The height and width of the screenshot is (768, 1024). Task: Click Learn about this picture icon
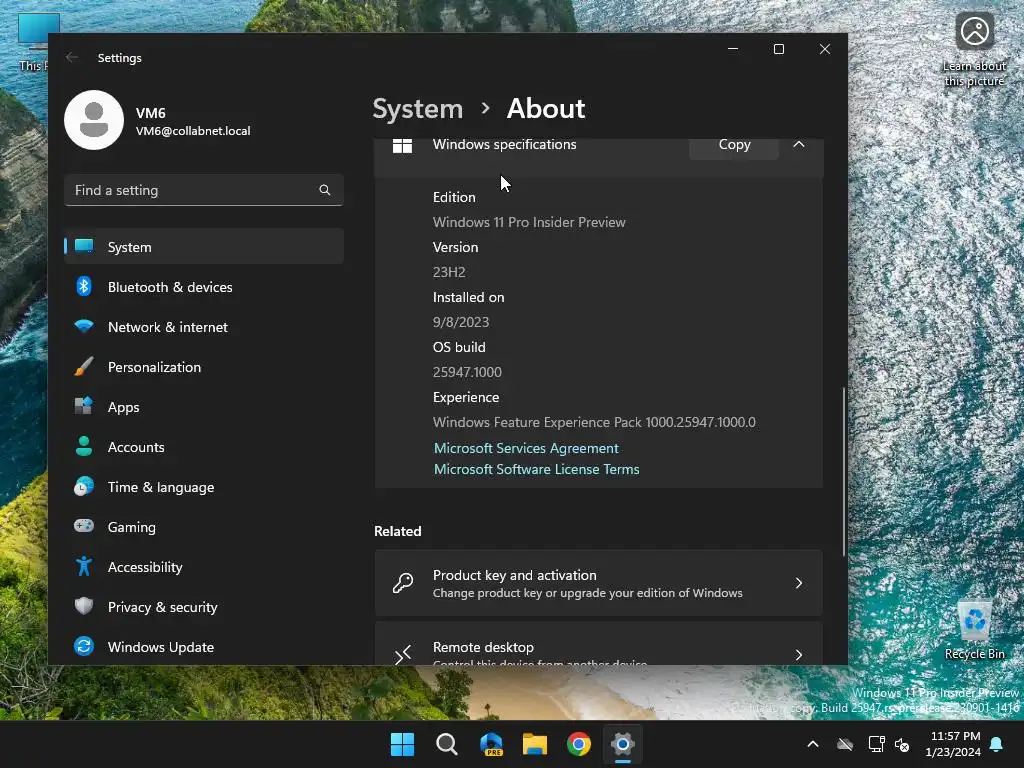[x=974, y=50]
